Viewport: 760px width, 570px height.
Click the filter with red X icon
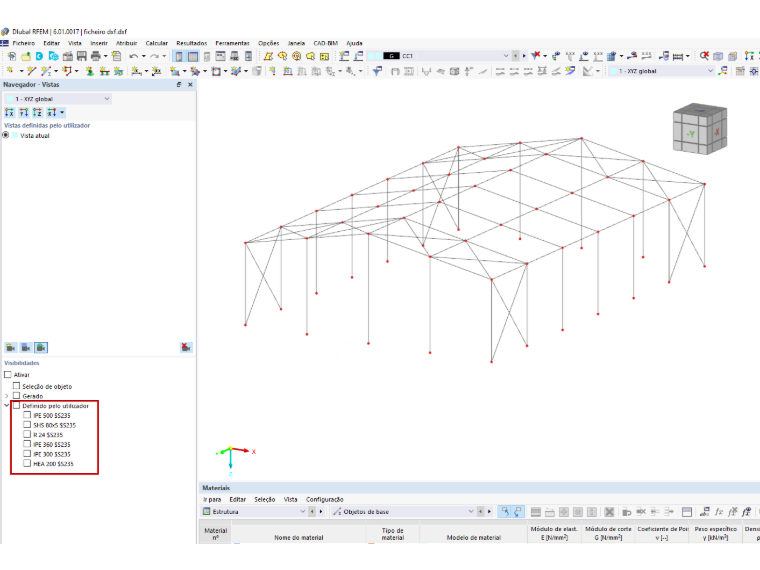coord(535,56)
